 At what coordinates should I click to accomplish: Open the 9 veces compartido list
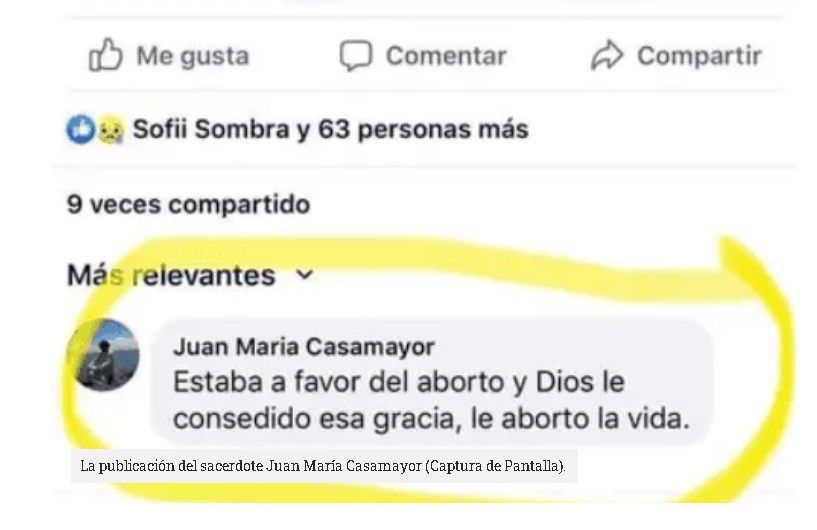coord(189,204)
